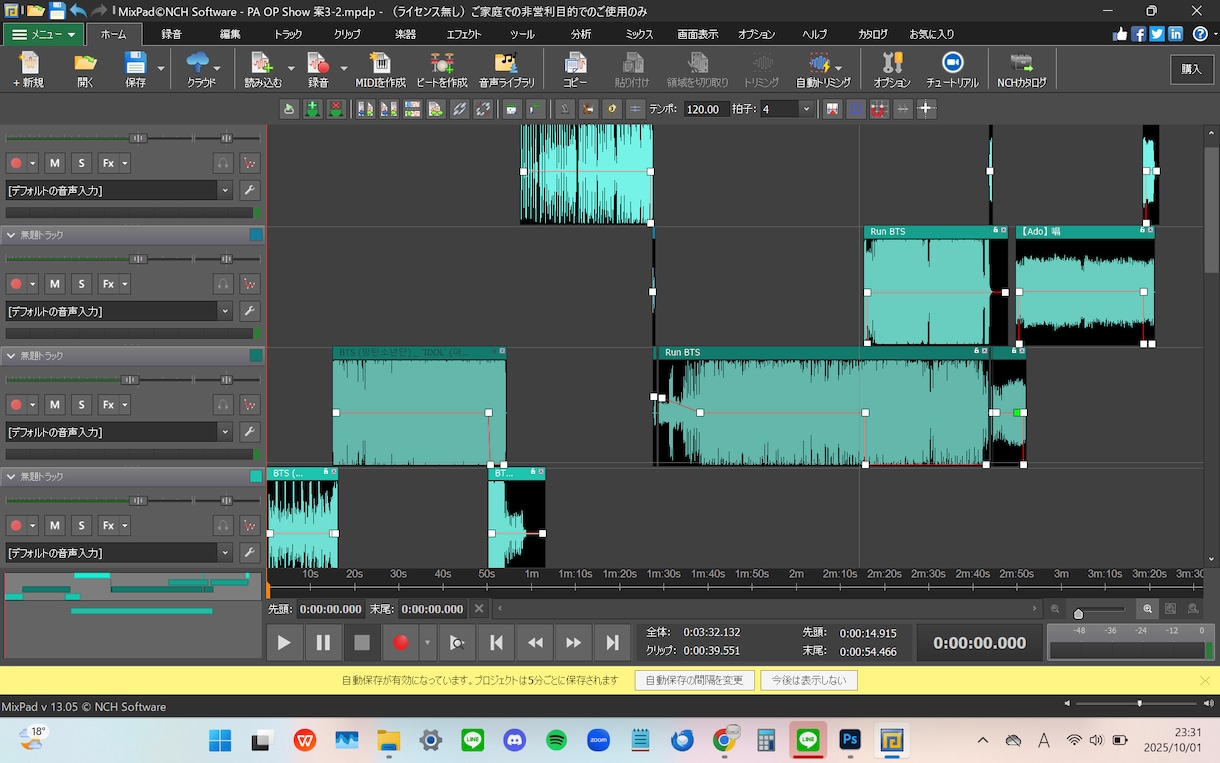Start playback with the play button
The width and height of the screenshot is (1220, 763).
(284, 643)
